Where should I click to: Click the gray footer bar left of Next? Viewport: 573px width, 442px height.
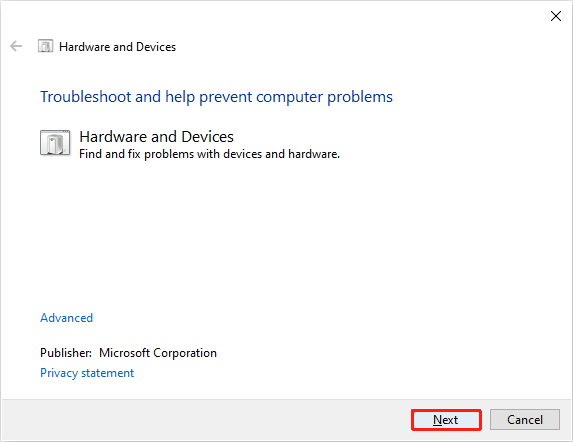pos(206,420)
